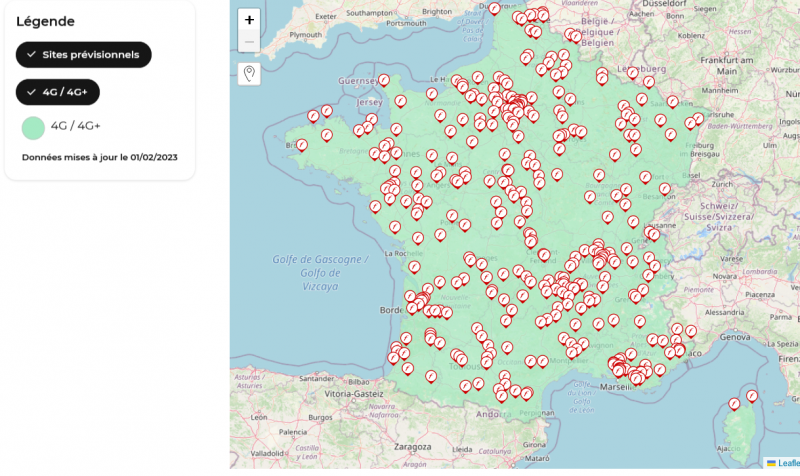Click the geolocation pin button

[249, 73]
